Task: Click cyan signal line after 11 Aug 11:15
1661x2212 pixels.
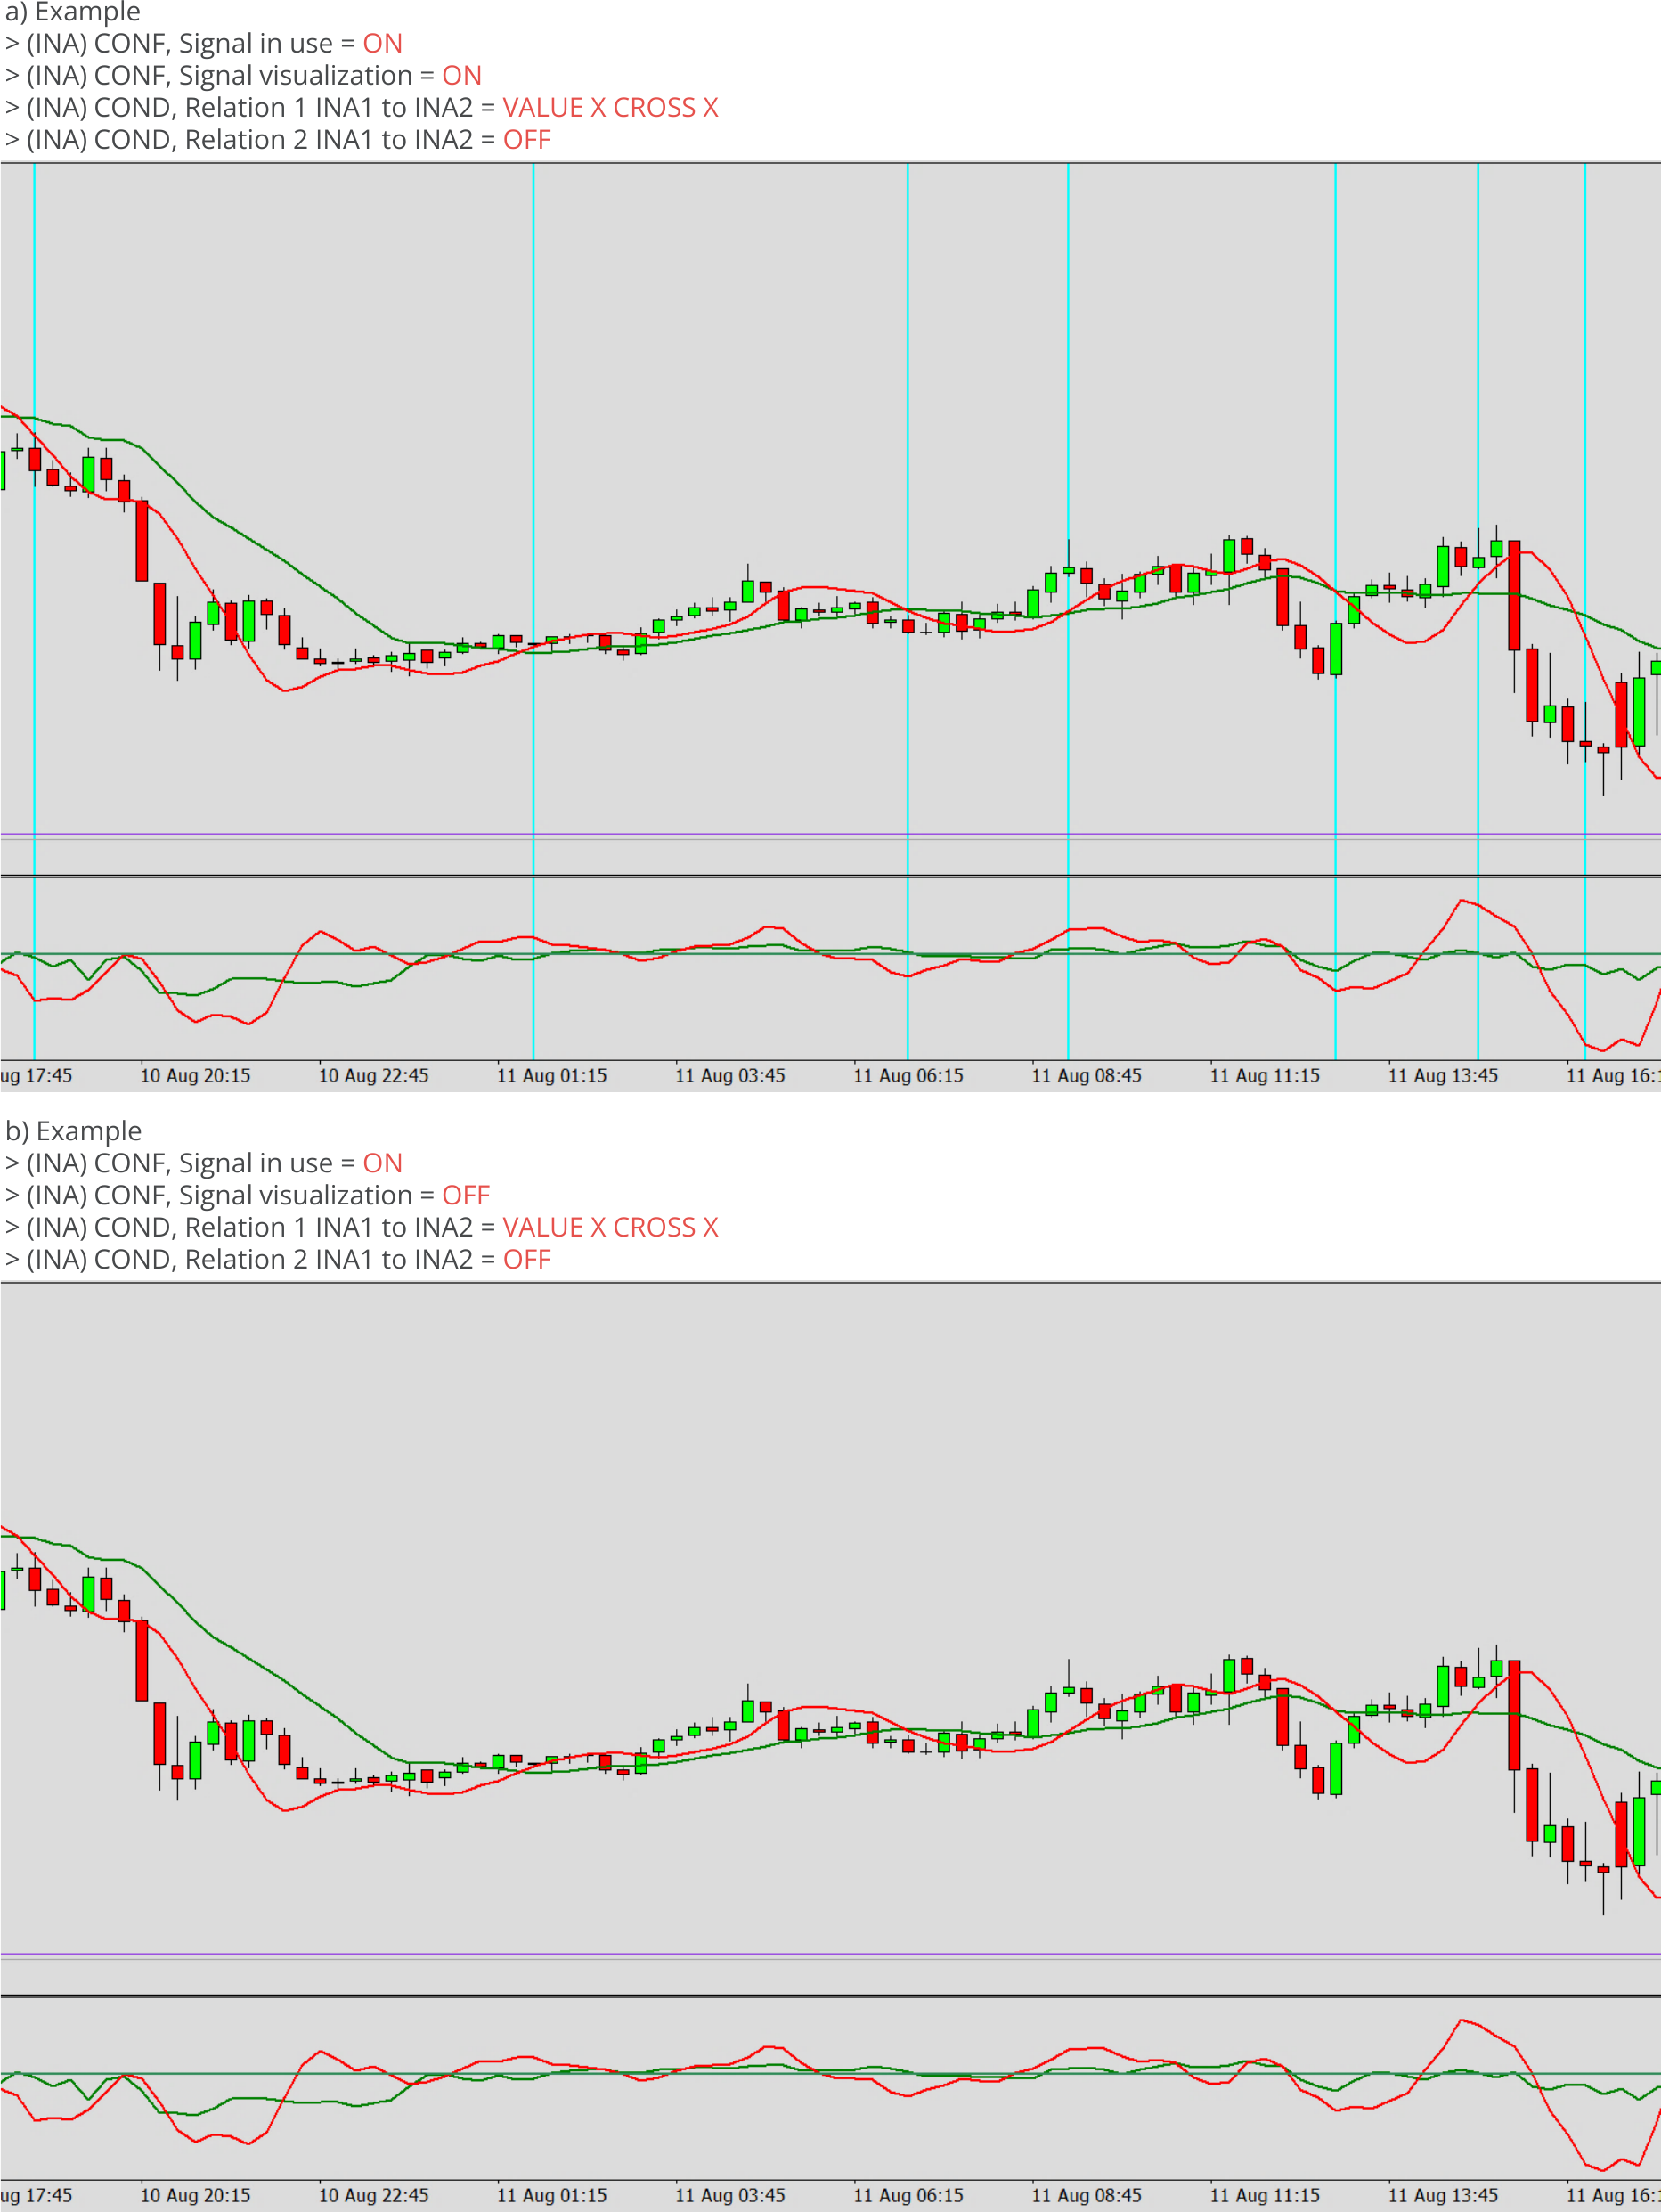Action: pyautogui.click(x=1336, y=610)
